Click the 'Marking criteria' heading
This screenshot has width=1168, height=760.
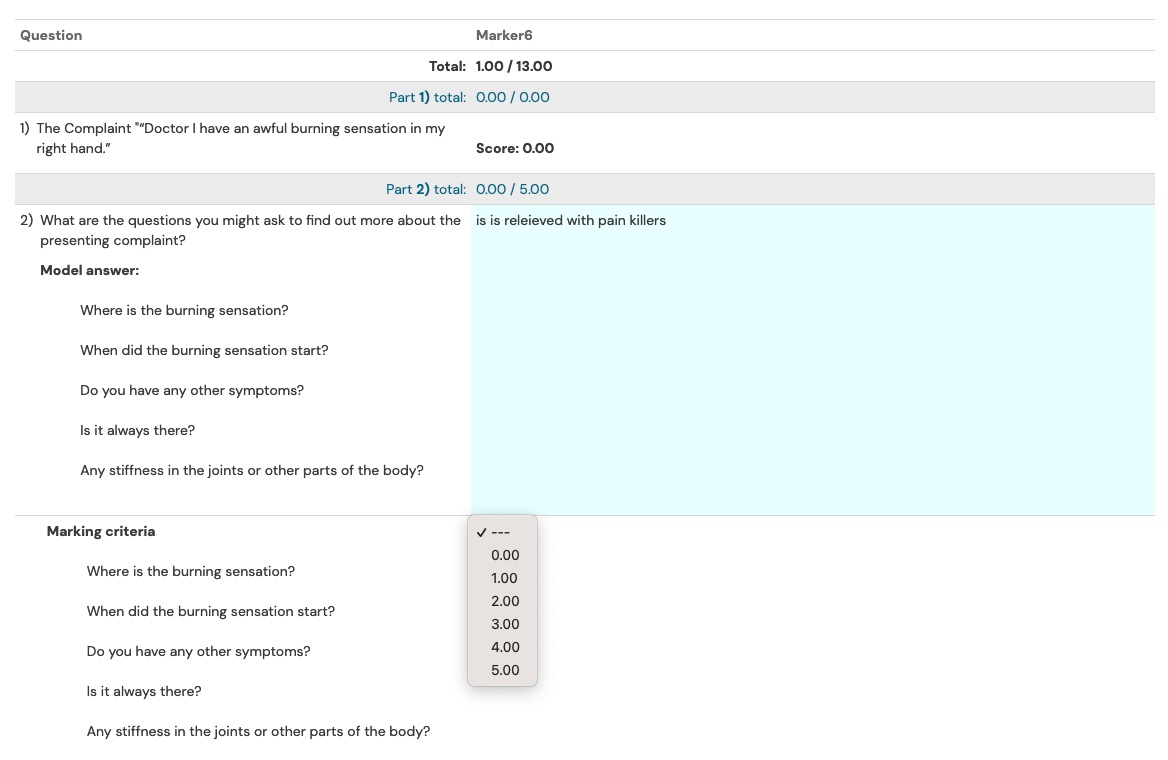point(101,531)
